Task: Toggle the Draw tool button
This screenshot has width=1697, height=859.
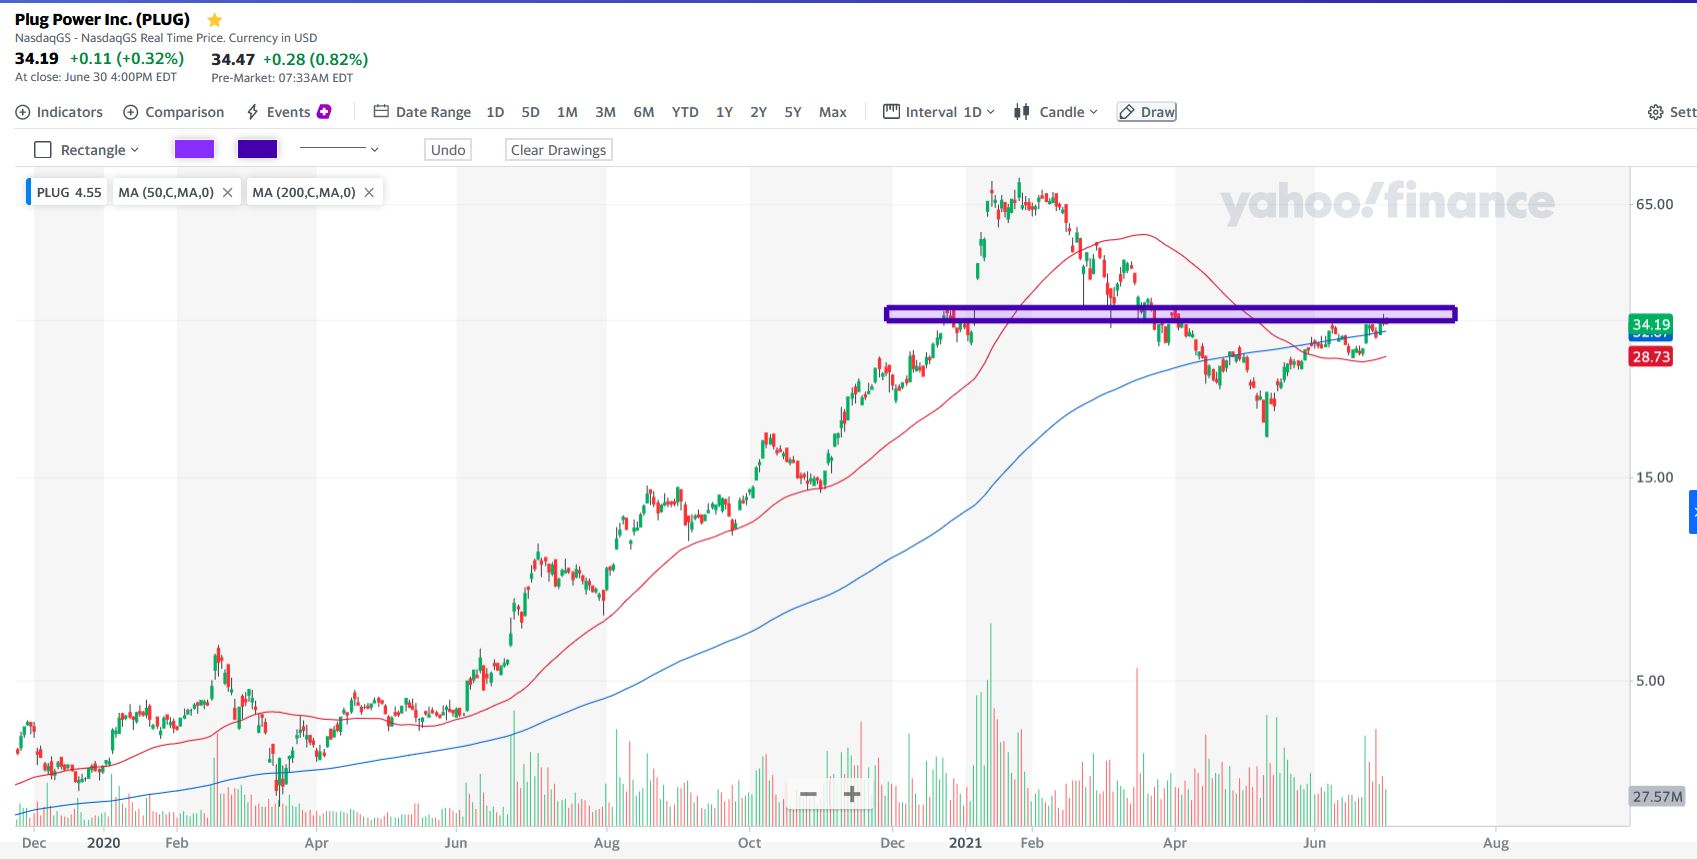Action: [1147, 112]
